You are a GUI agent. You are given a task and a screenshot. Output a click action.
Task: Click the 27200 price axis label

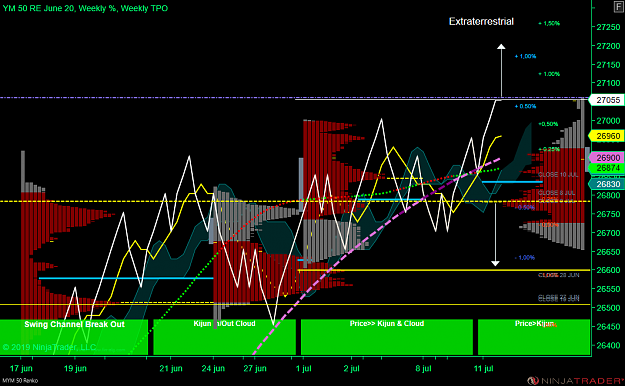[x=608, y=46]
